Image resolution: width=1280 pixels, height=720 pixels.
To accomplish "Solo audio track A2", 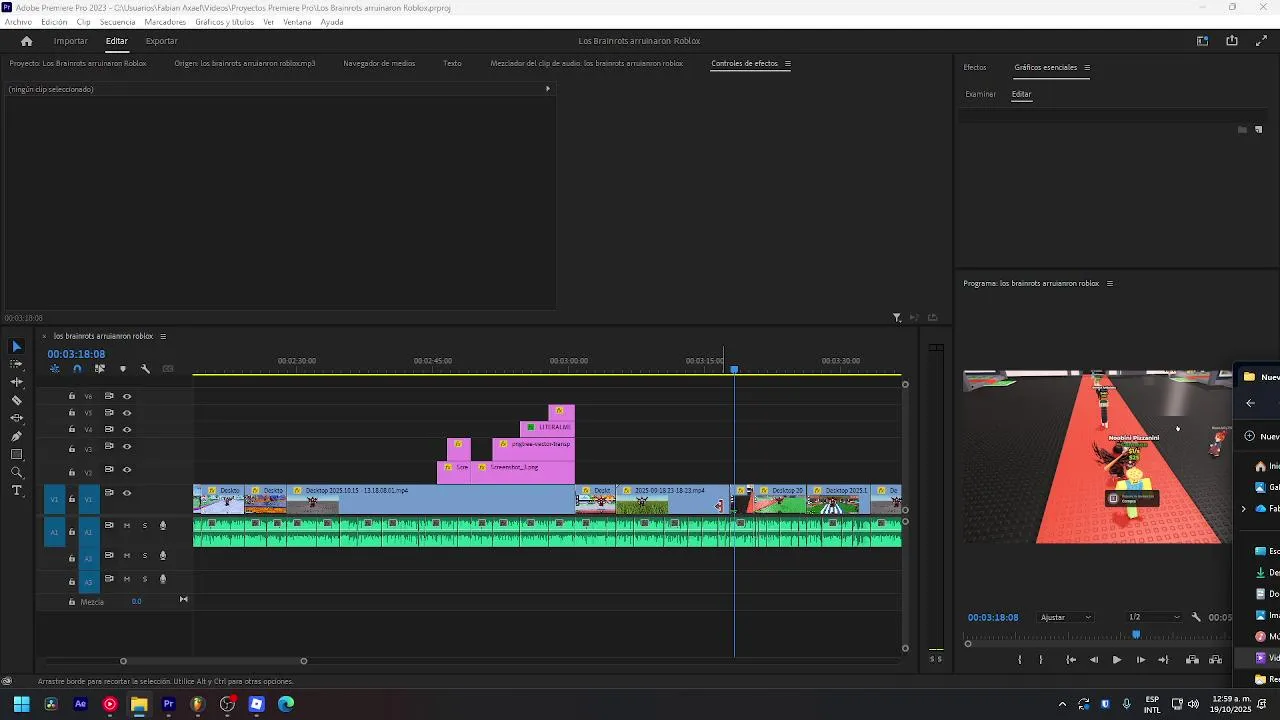I will [145, 556].
